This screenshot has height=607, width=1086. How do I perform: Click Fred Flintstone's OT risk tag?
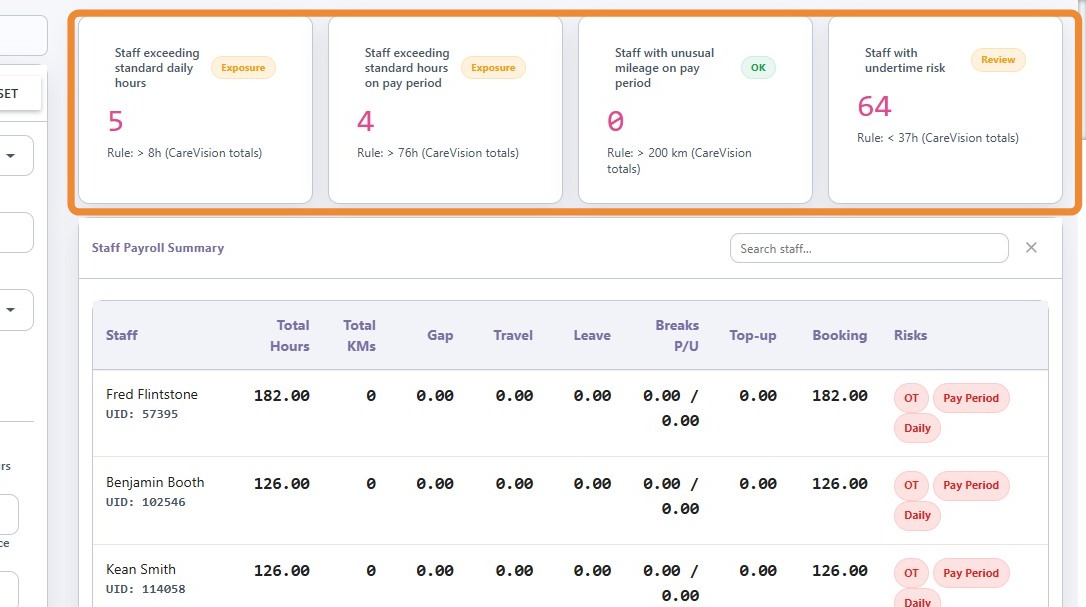pos(911,398)
